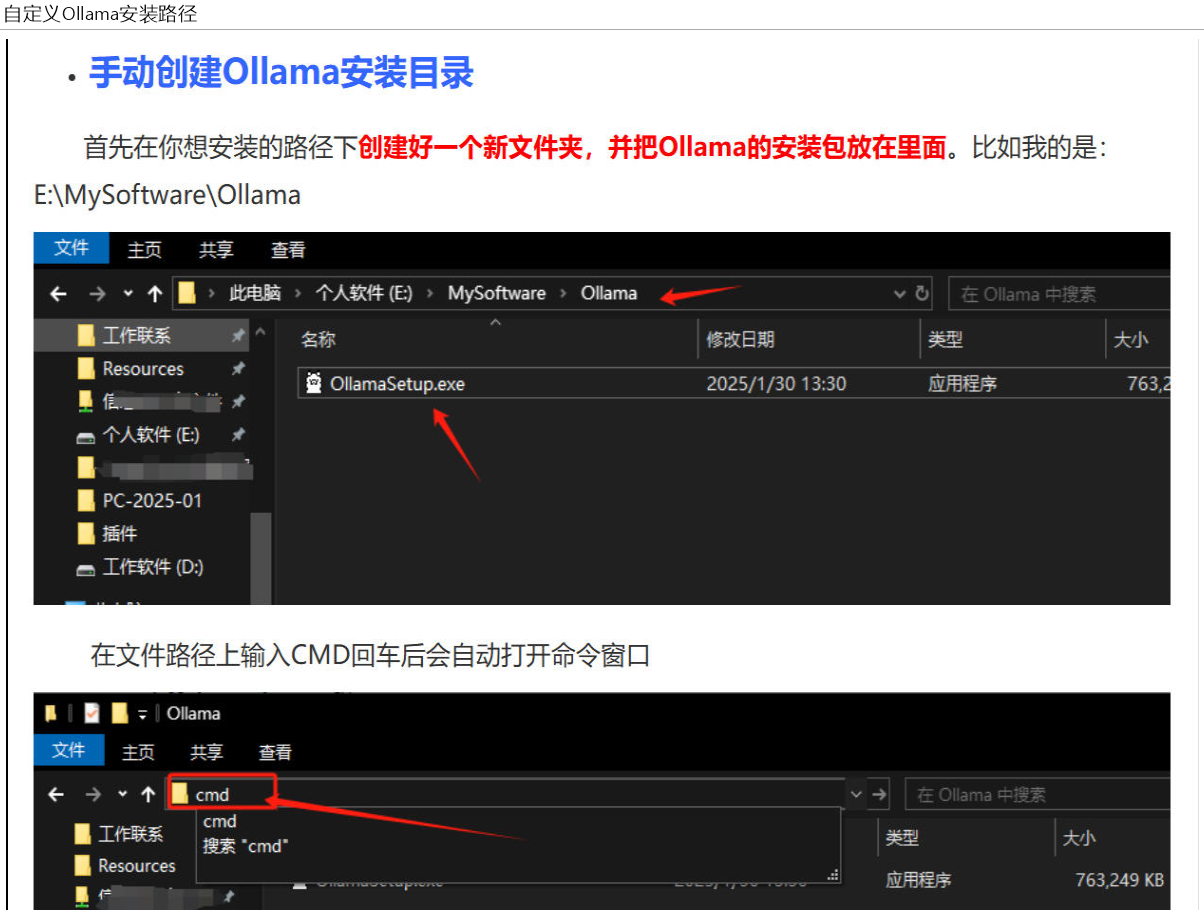The height and width of the screenshot is (918, 1204).
Task: Click 此电脑 breadcrumb segment
Action: (255, 294)
